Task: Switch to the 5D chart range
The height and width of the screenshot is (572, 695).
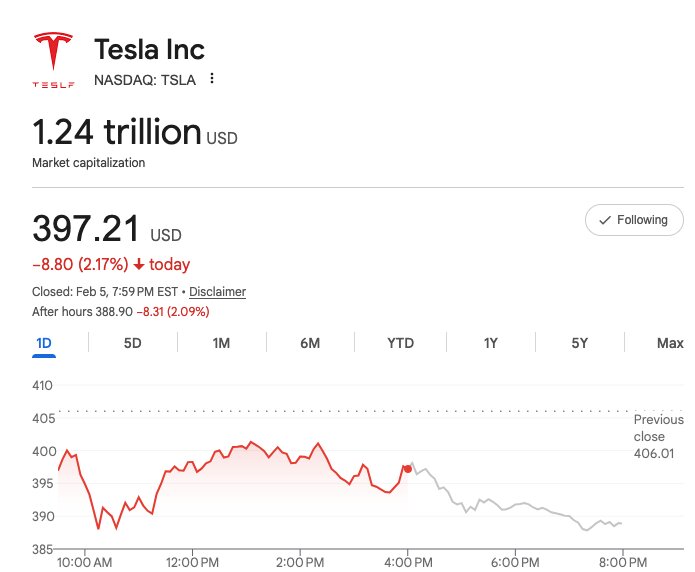Action: (132, 343)
